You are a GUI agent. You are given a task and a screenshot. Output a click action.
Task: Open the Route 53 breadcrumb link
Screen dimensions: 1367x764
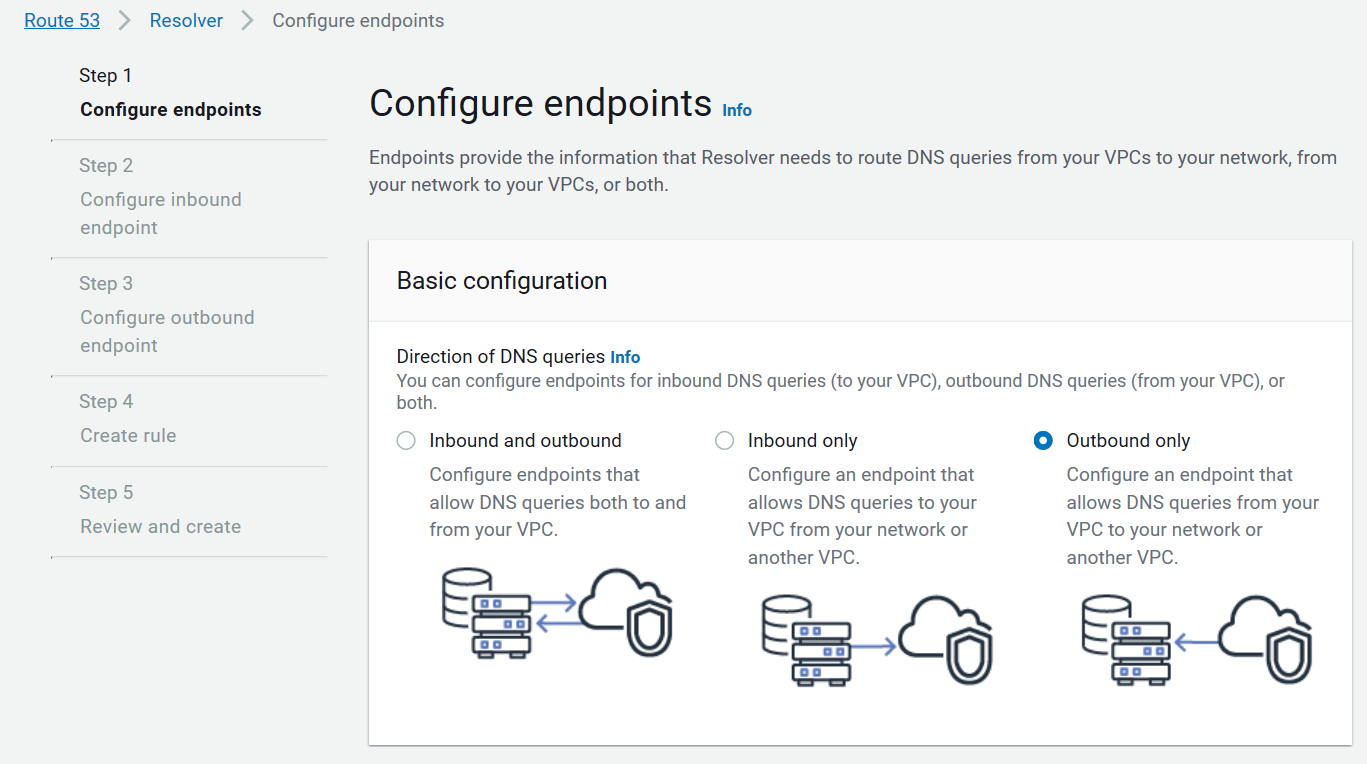coord(62,21)
